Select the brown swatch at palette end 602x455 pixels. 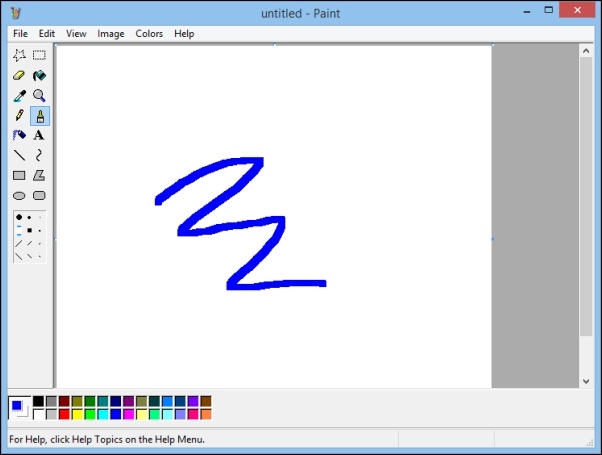(206, 401)
